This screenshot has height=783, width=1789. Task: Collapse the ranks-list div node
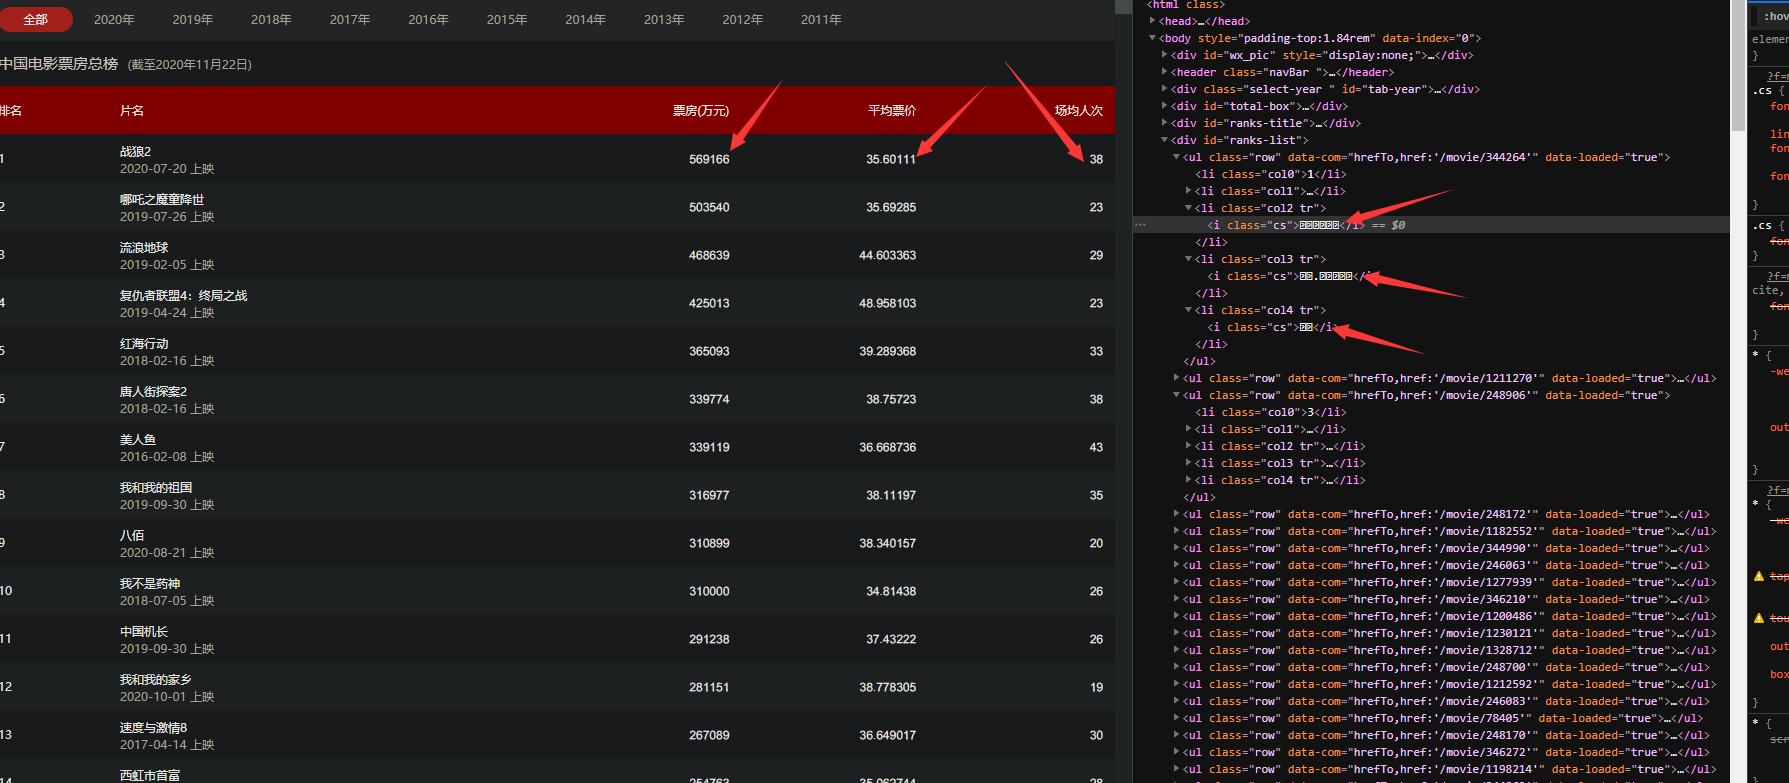[x=1165, y=140]
